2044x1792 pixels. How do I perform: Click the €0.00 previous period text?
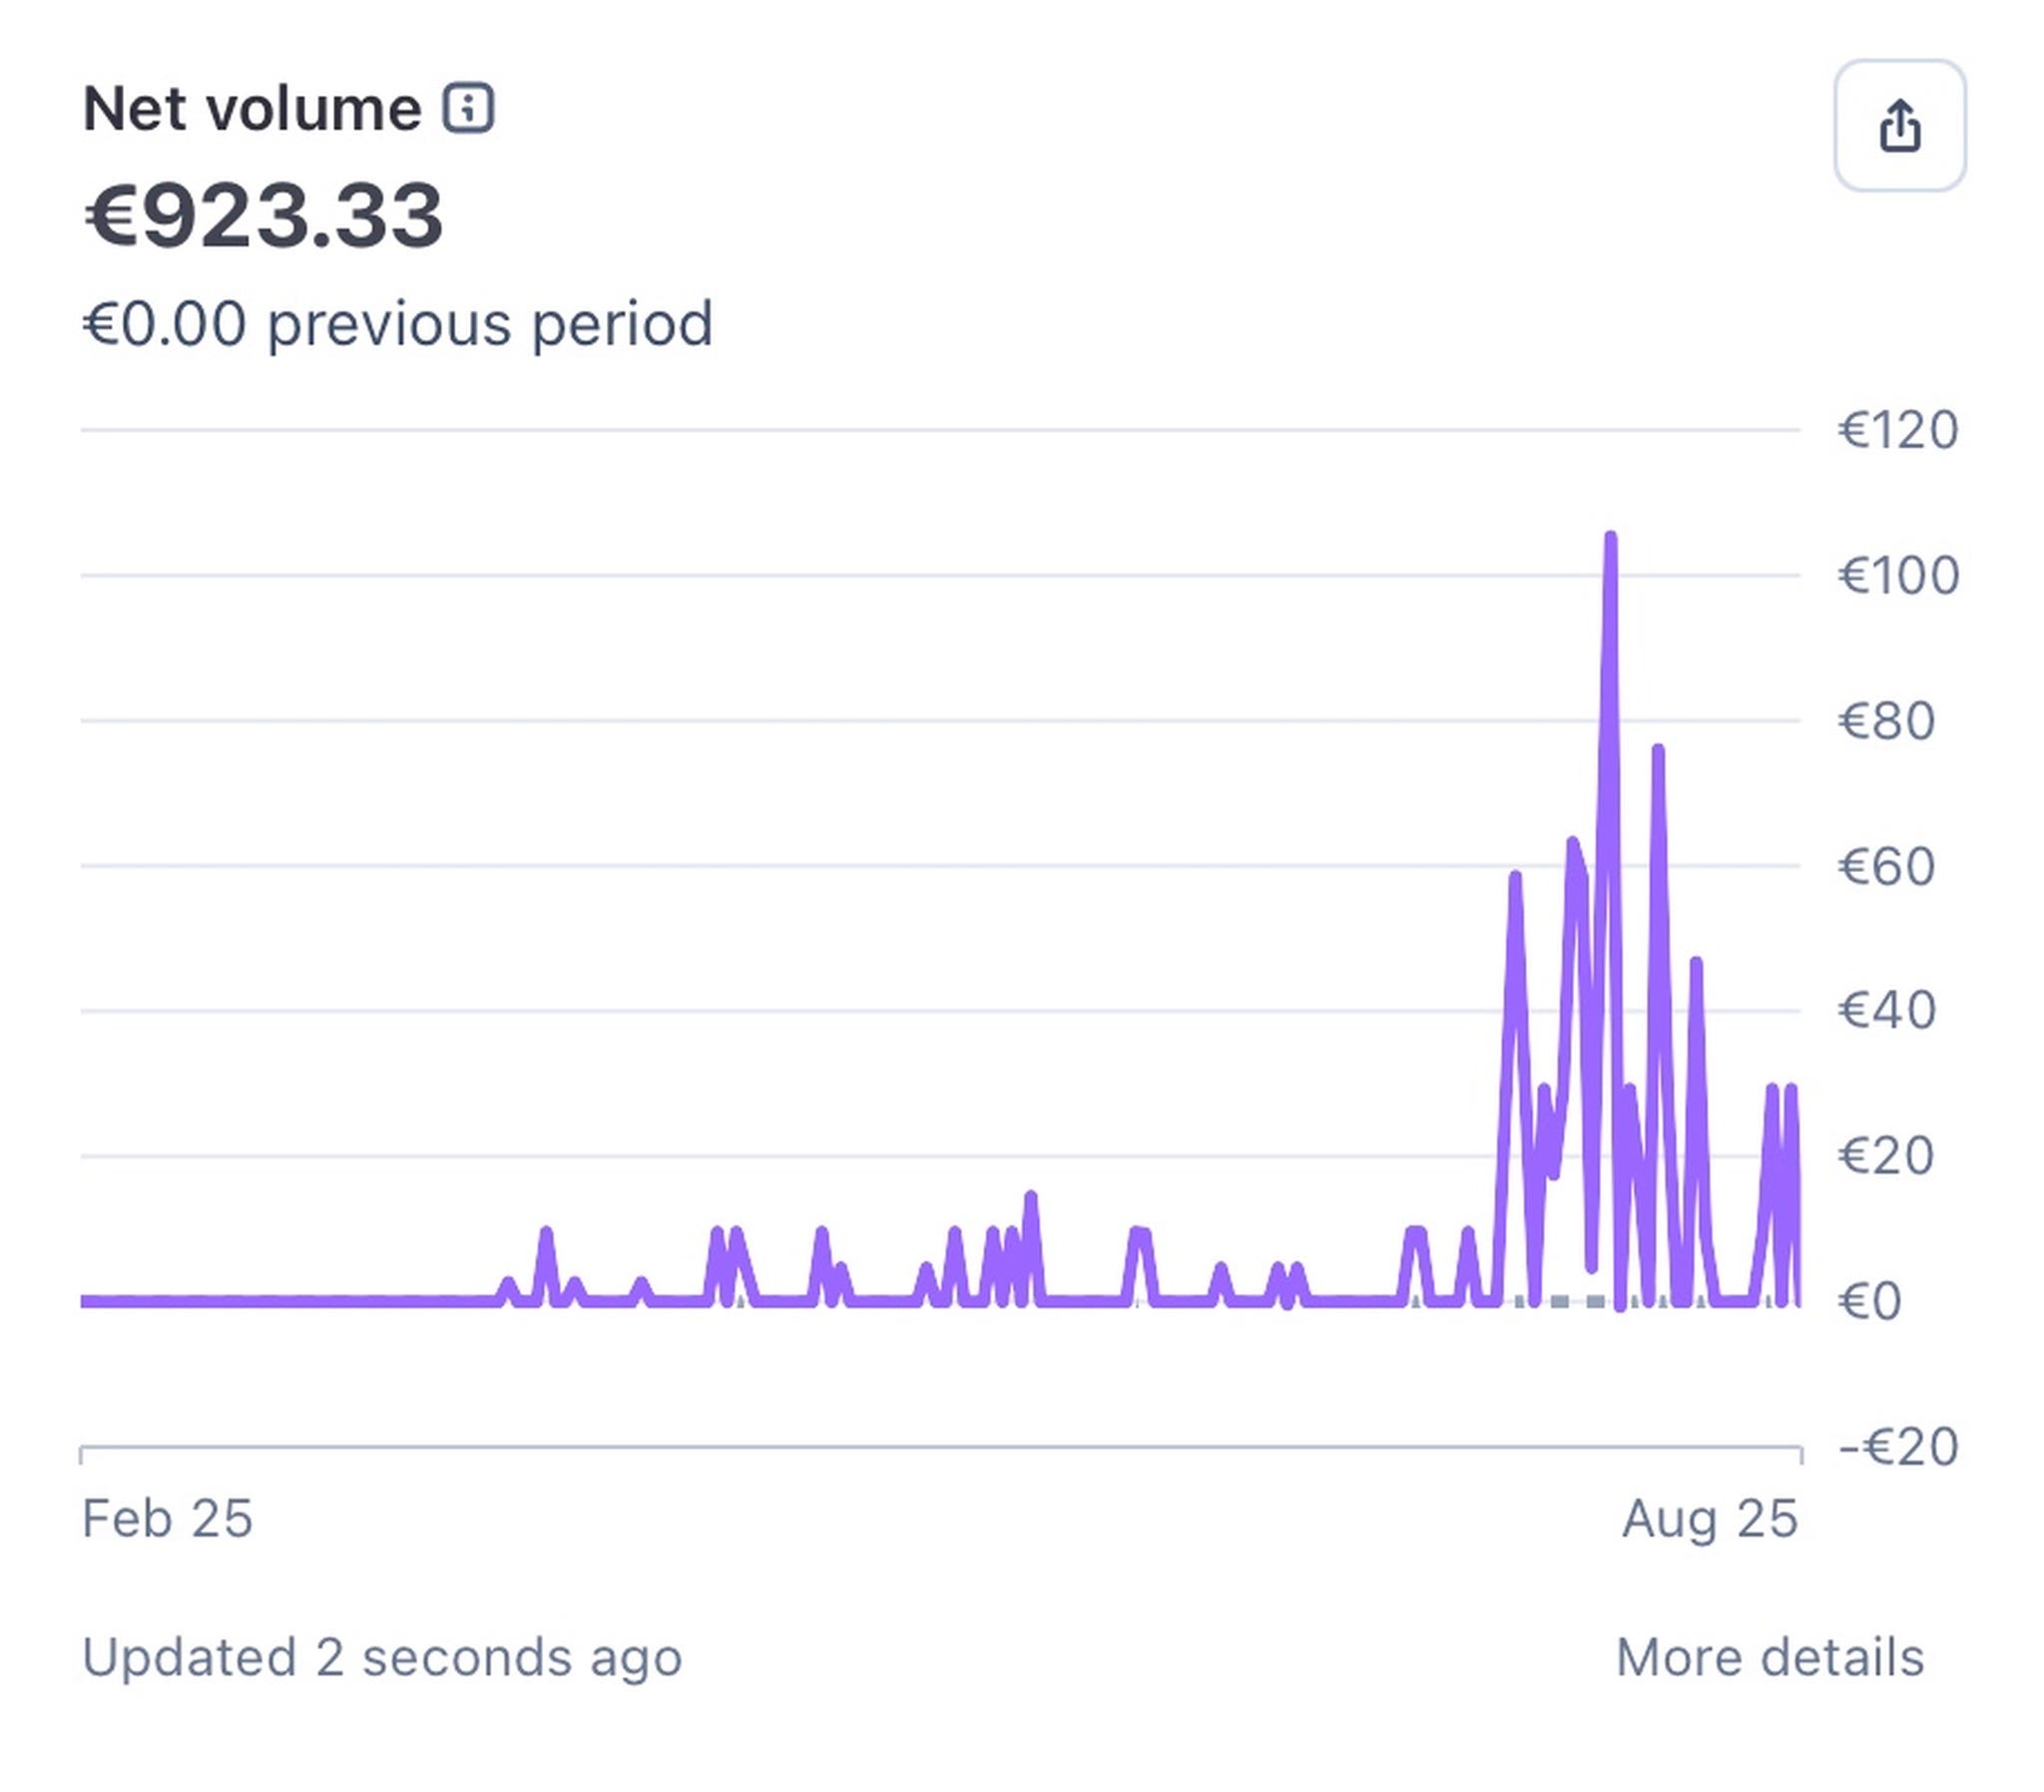398,324
